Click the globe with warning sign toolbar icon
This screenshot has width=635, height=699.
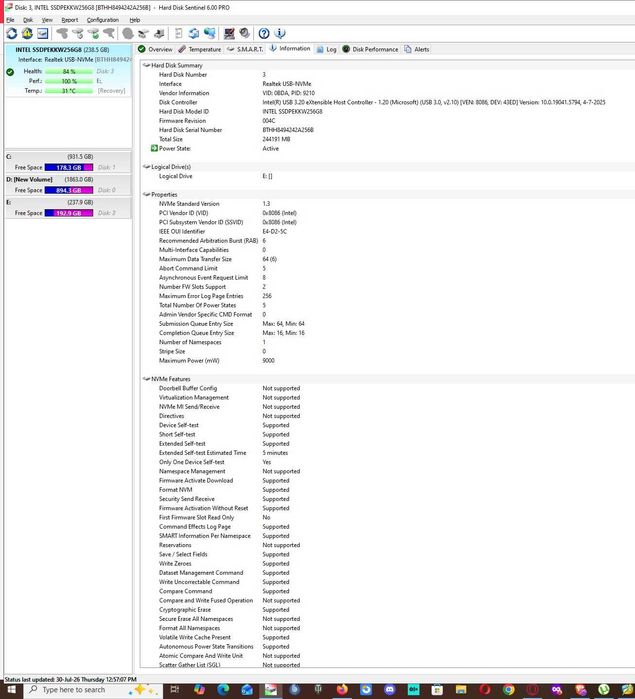coord(27,33)
